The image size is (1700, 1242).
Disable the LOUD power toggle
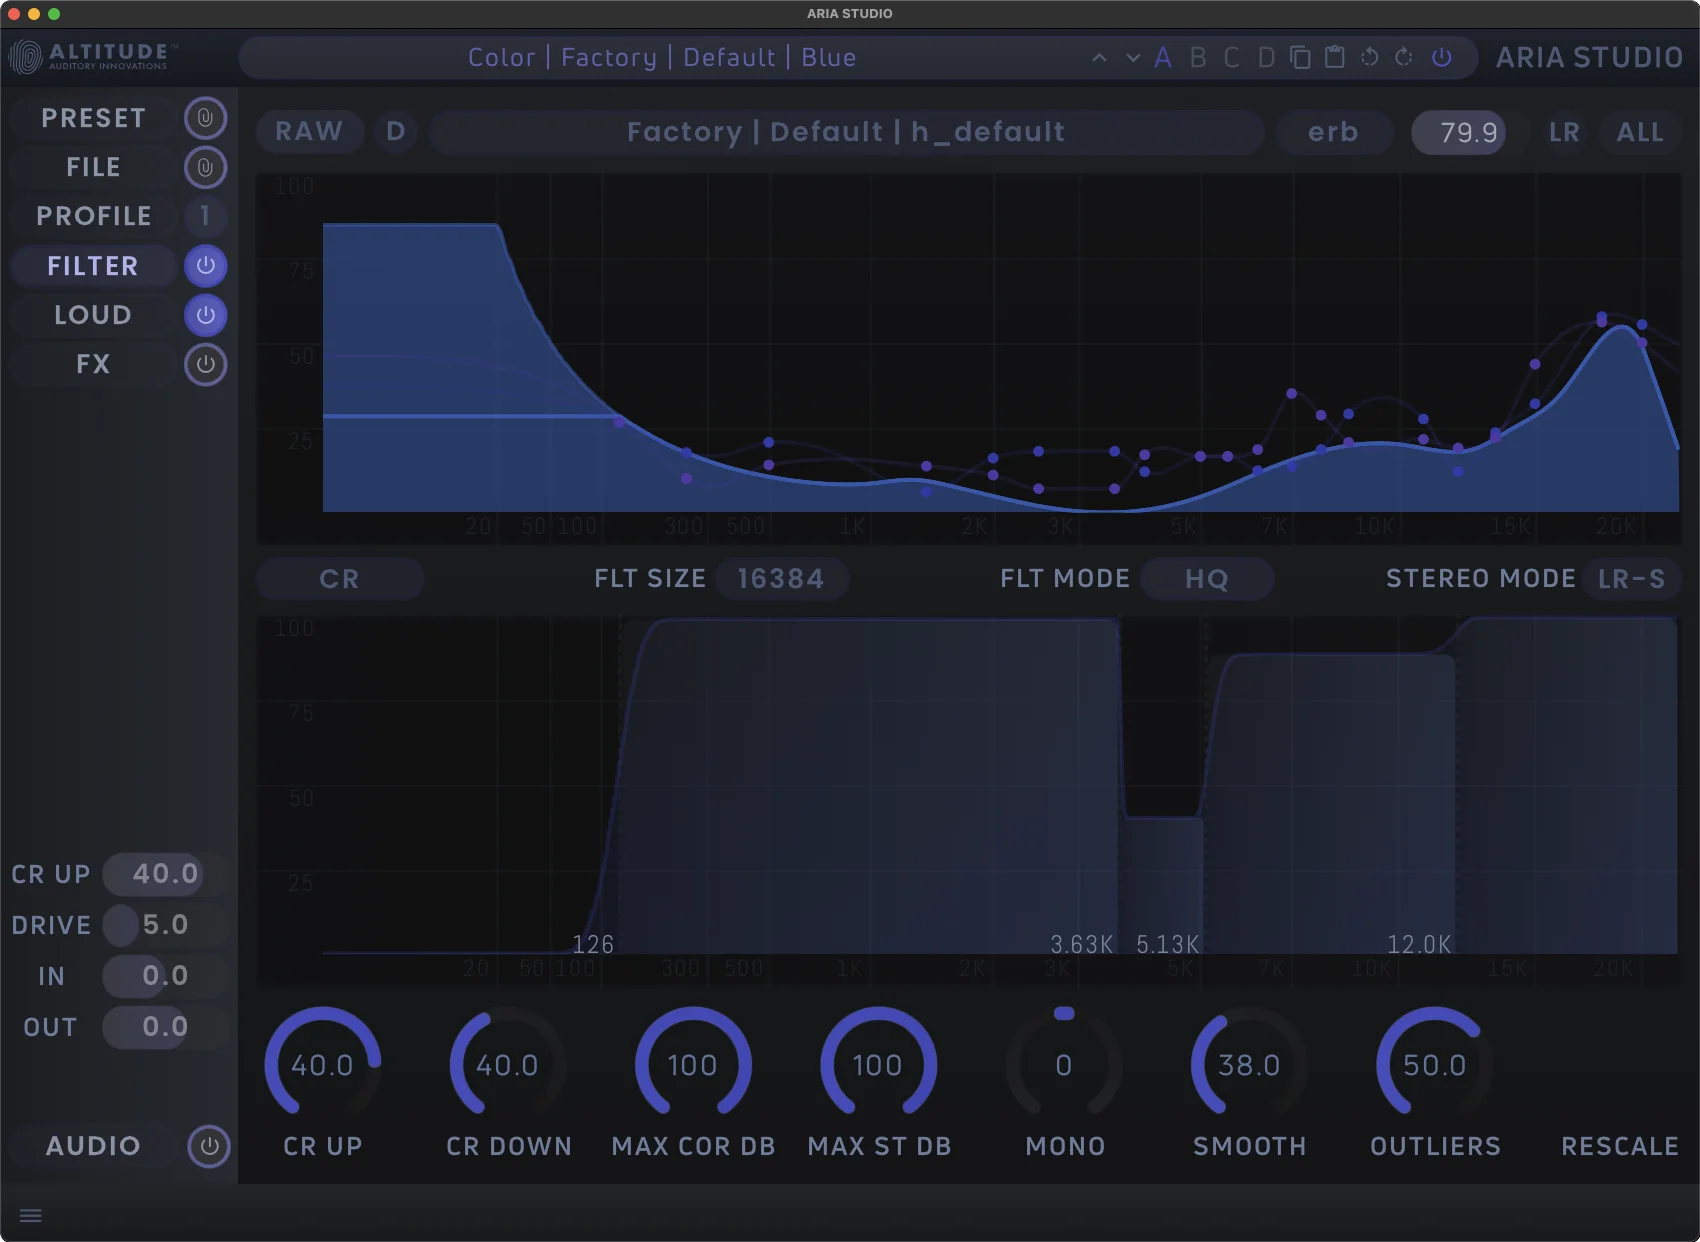205,315
